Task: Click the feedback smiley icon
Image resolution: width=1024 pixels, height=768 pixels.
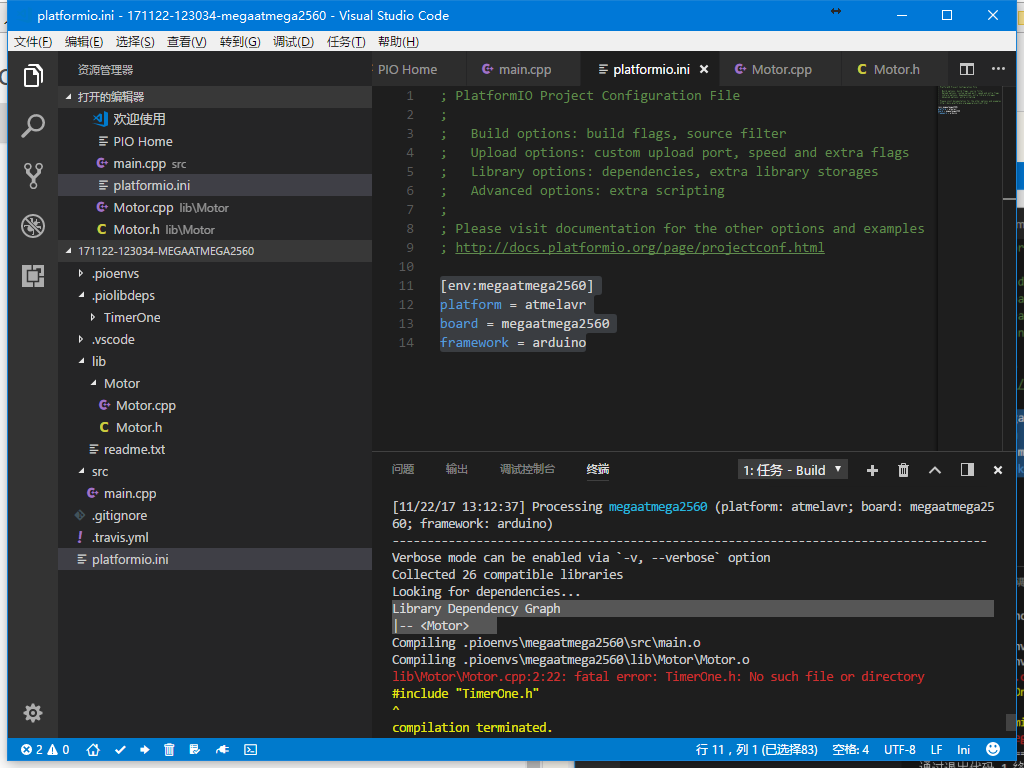Action: (x=993, y=749)
